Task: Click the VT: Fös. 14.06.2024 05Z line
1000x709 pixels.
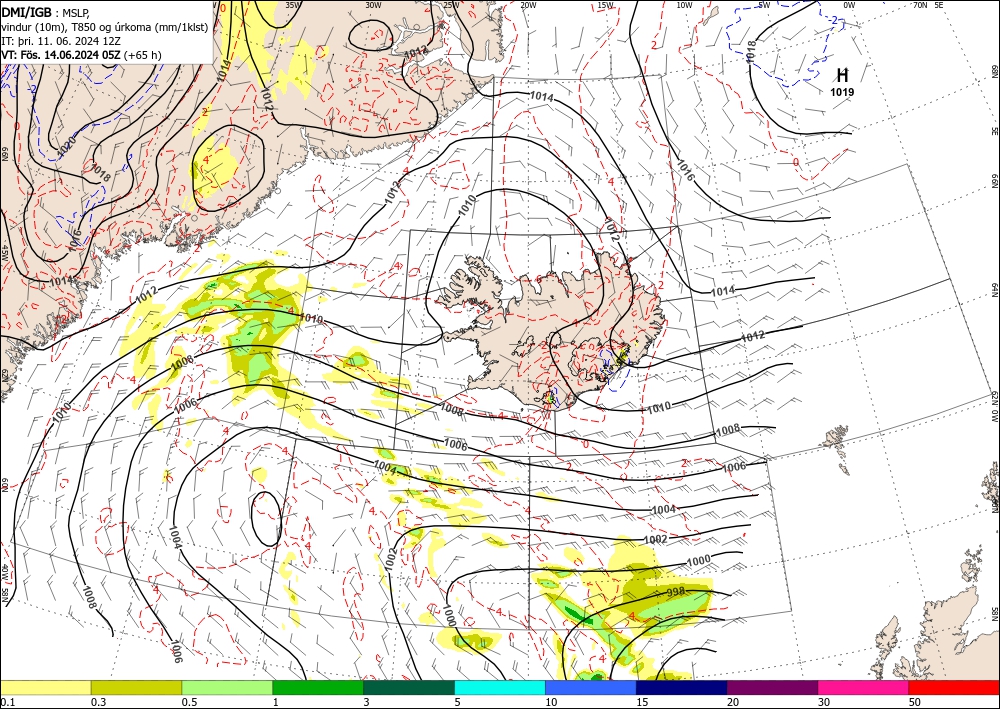Action: [x=81, y=55]
